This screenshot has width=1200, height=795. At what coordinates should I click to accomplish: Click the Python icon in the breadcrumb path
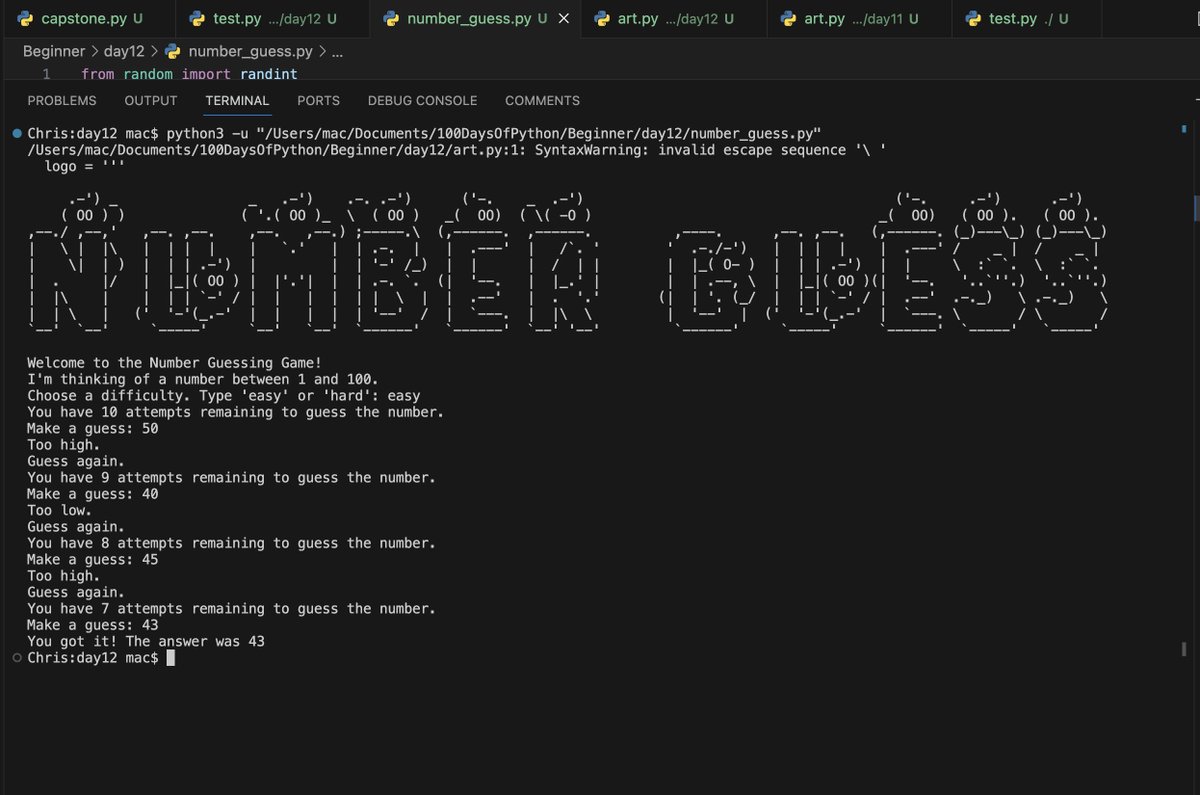tap(173, 51)
